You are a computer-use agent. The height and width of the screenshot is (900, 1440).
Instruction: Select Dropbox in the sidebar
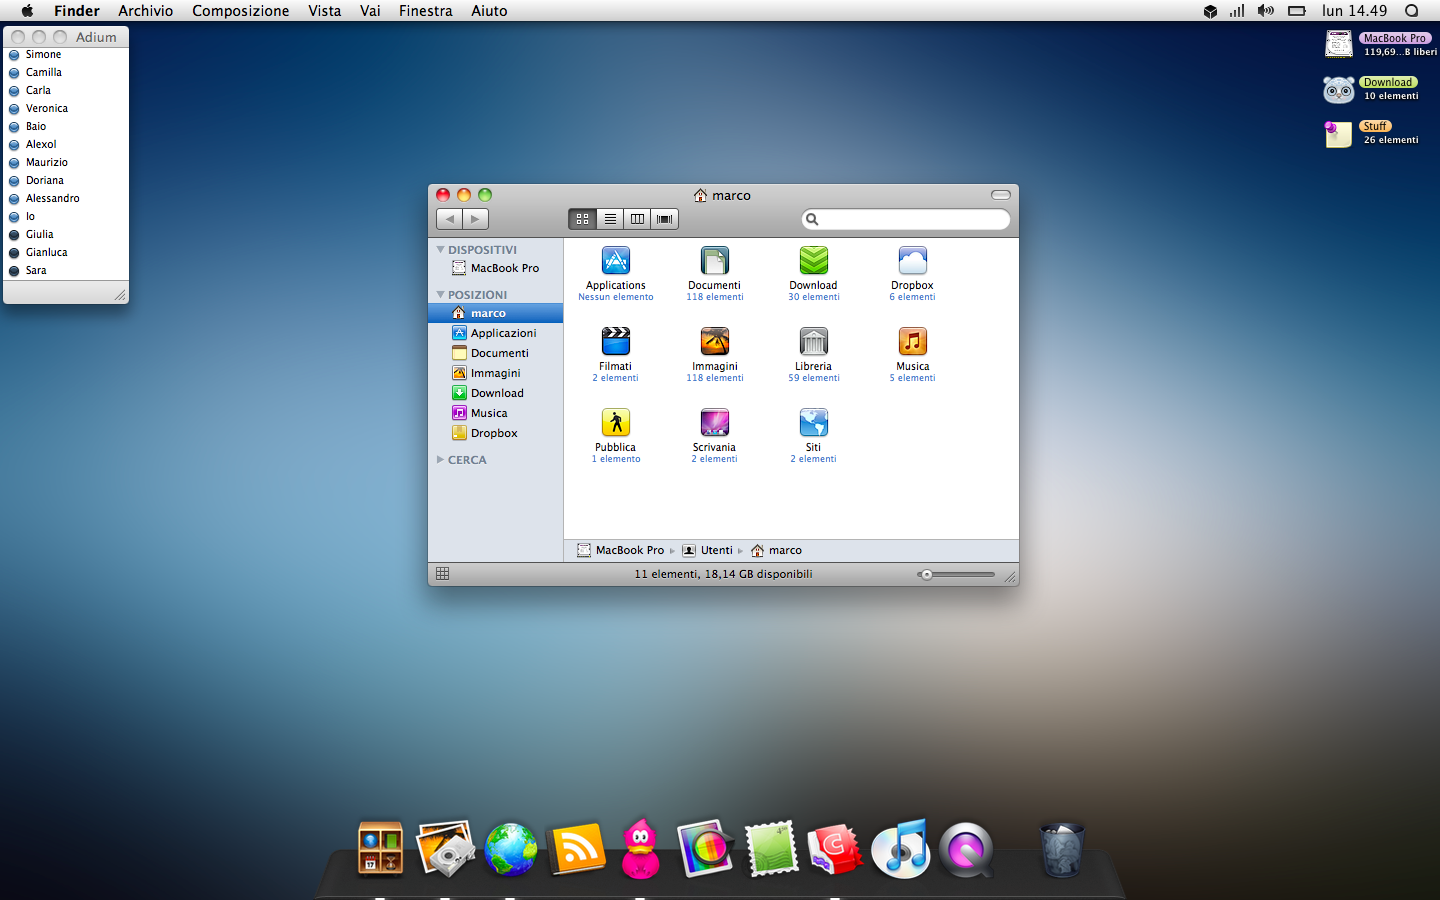(495, 433)
